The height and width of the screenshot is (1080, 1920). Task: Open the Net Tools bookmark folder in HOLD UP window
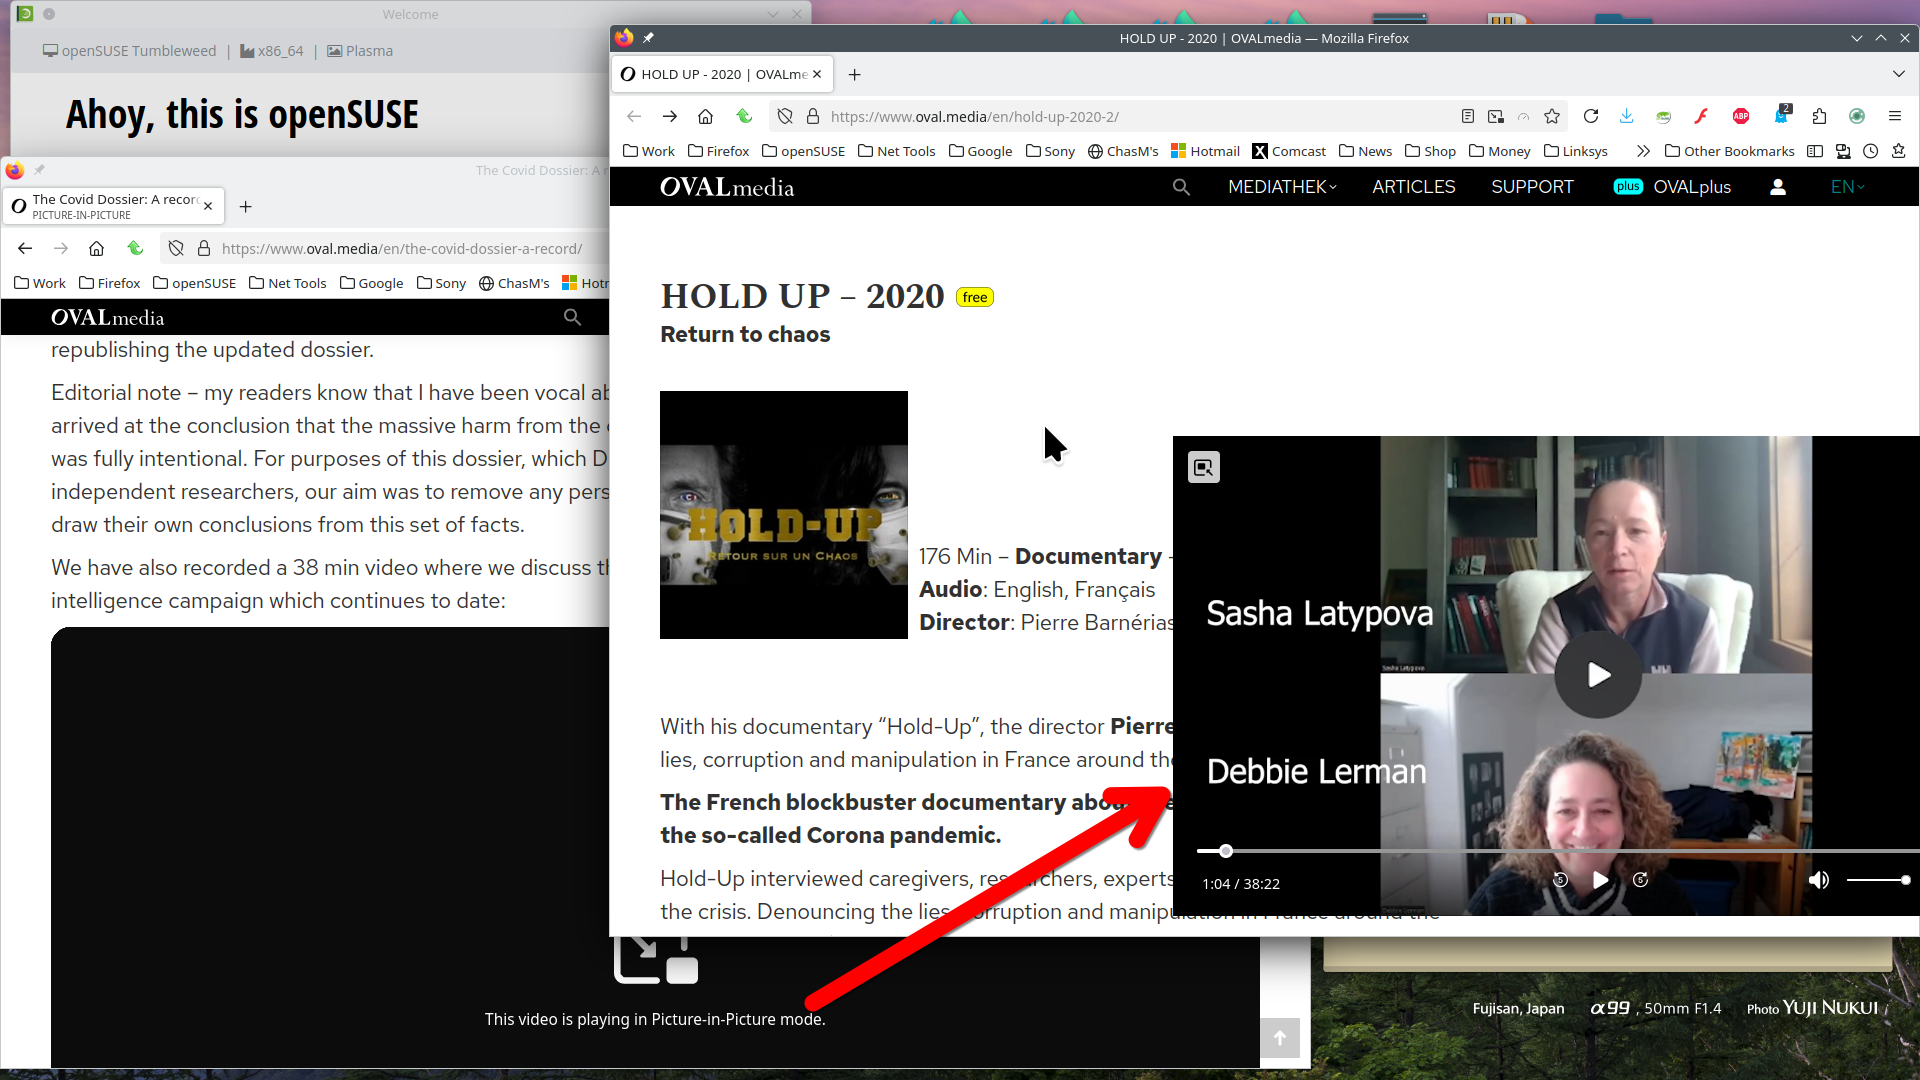coord(896,151)
